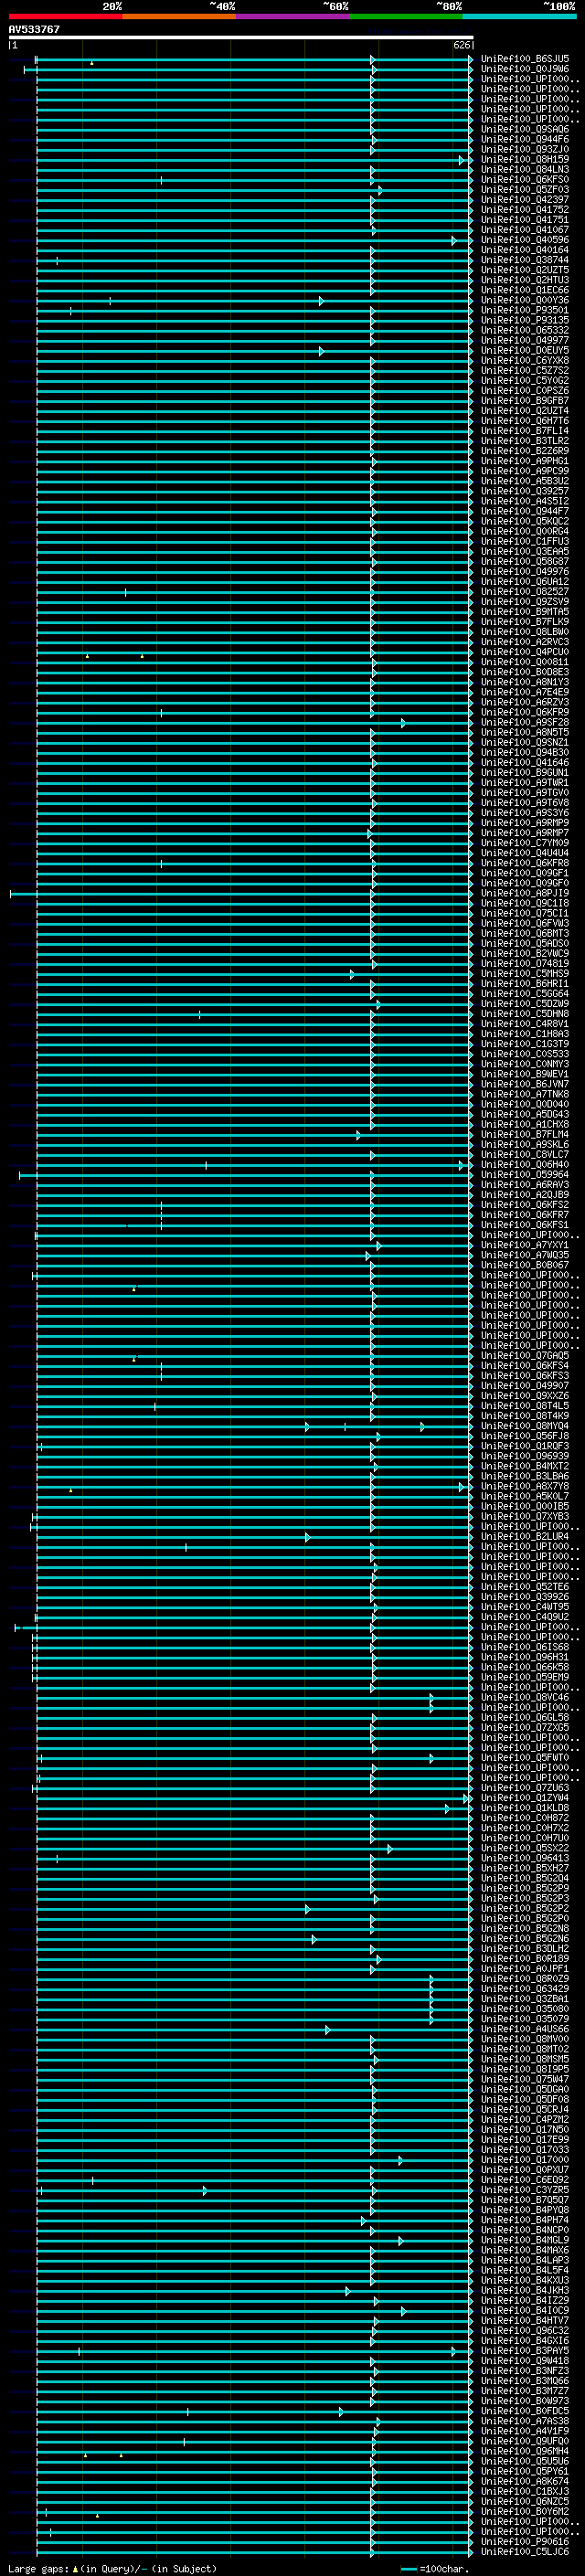Select the UniRef100_Q96C32 label
585x2576 pixels.
click(525, 2330)
